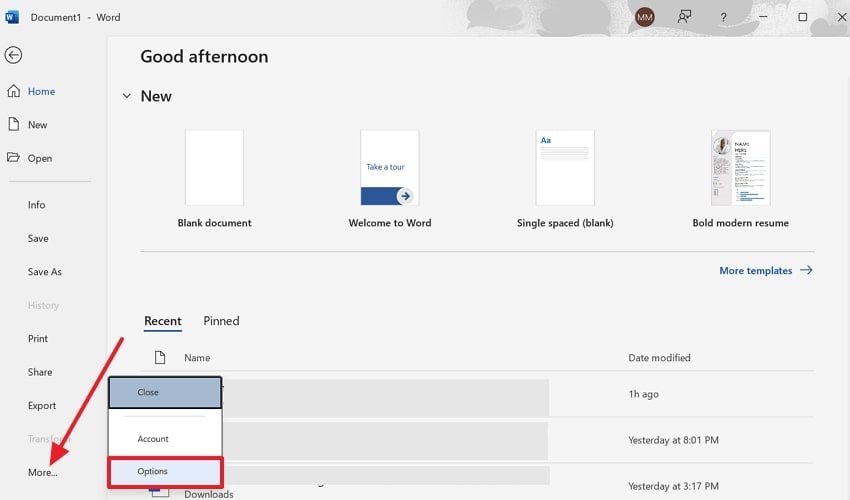Click the Open folder icon
The height and width of the screenshot is (500, 850).
pyautogui.click(x=14, y=158)
